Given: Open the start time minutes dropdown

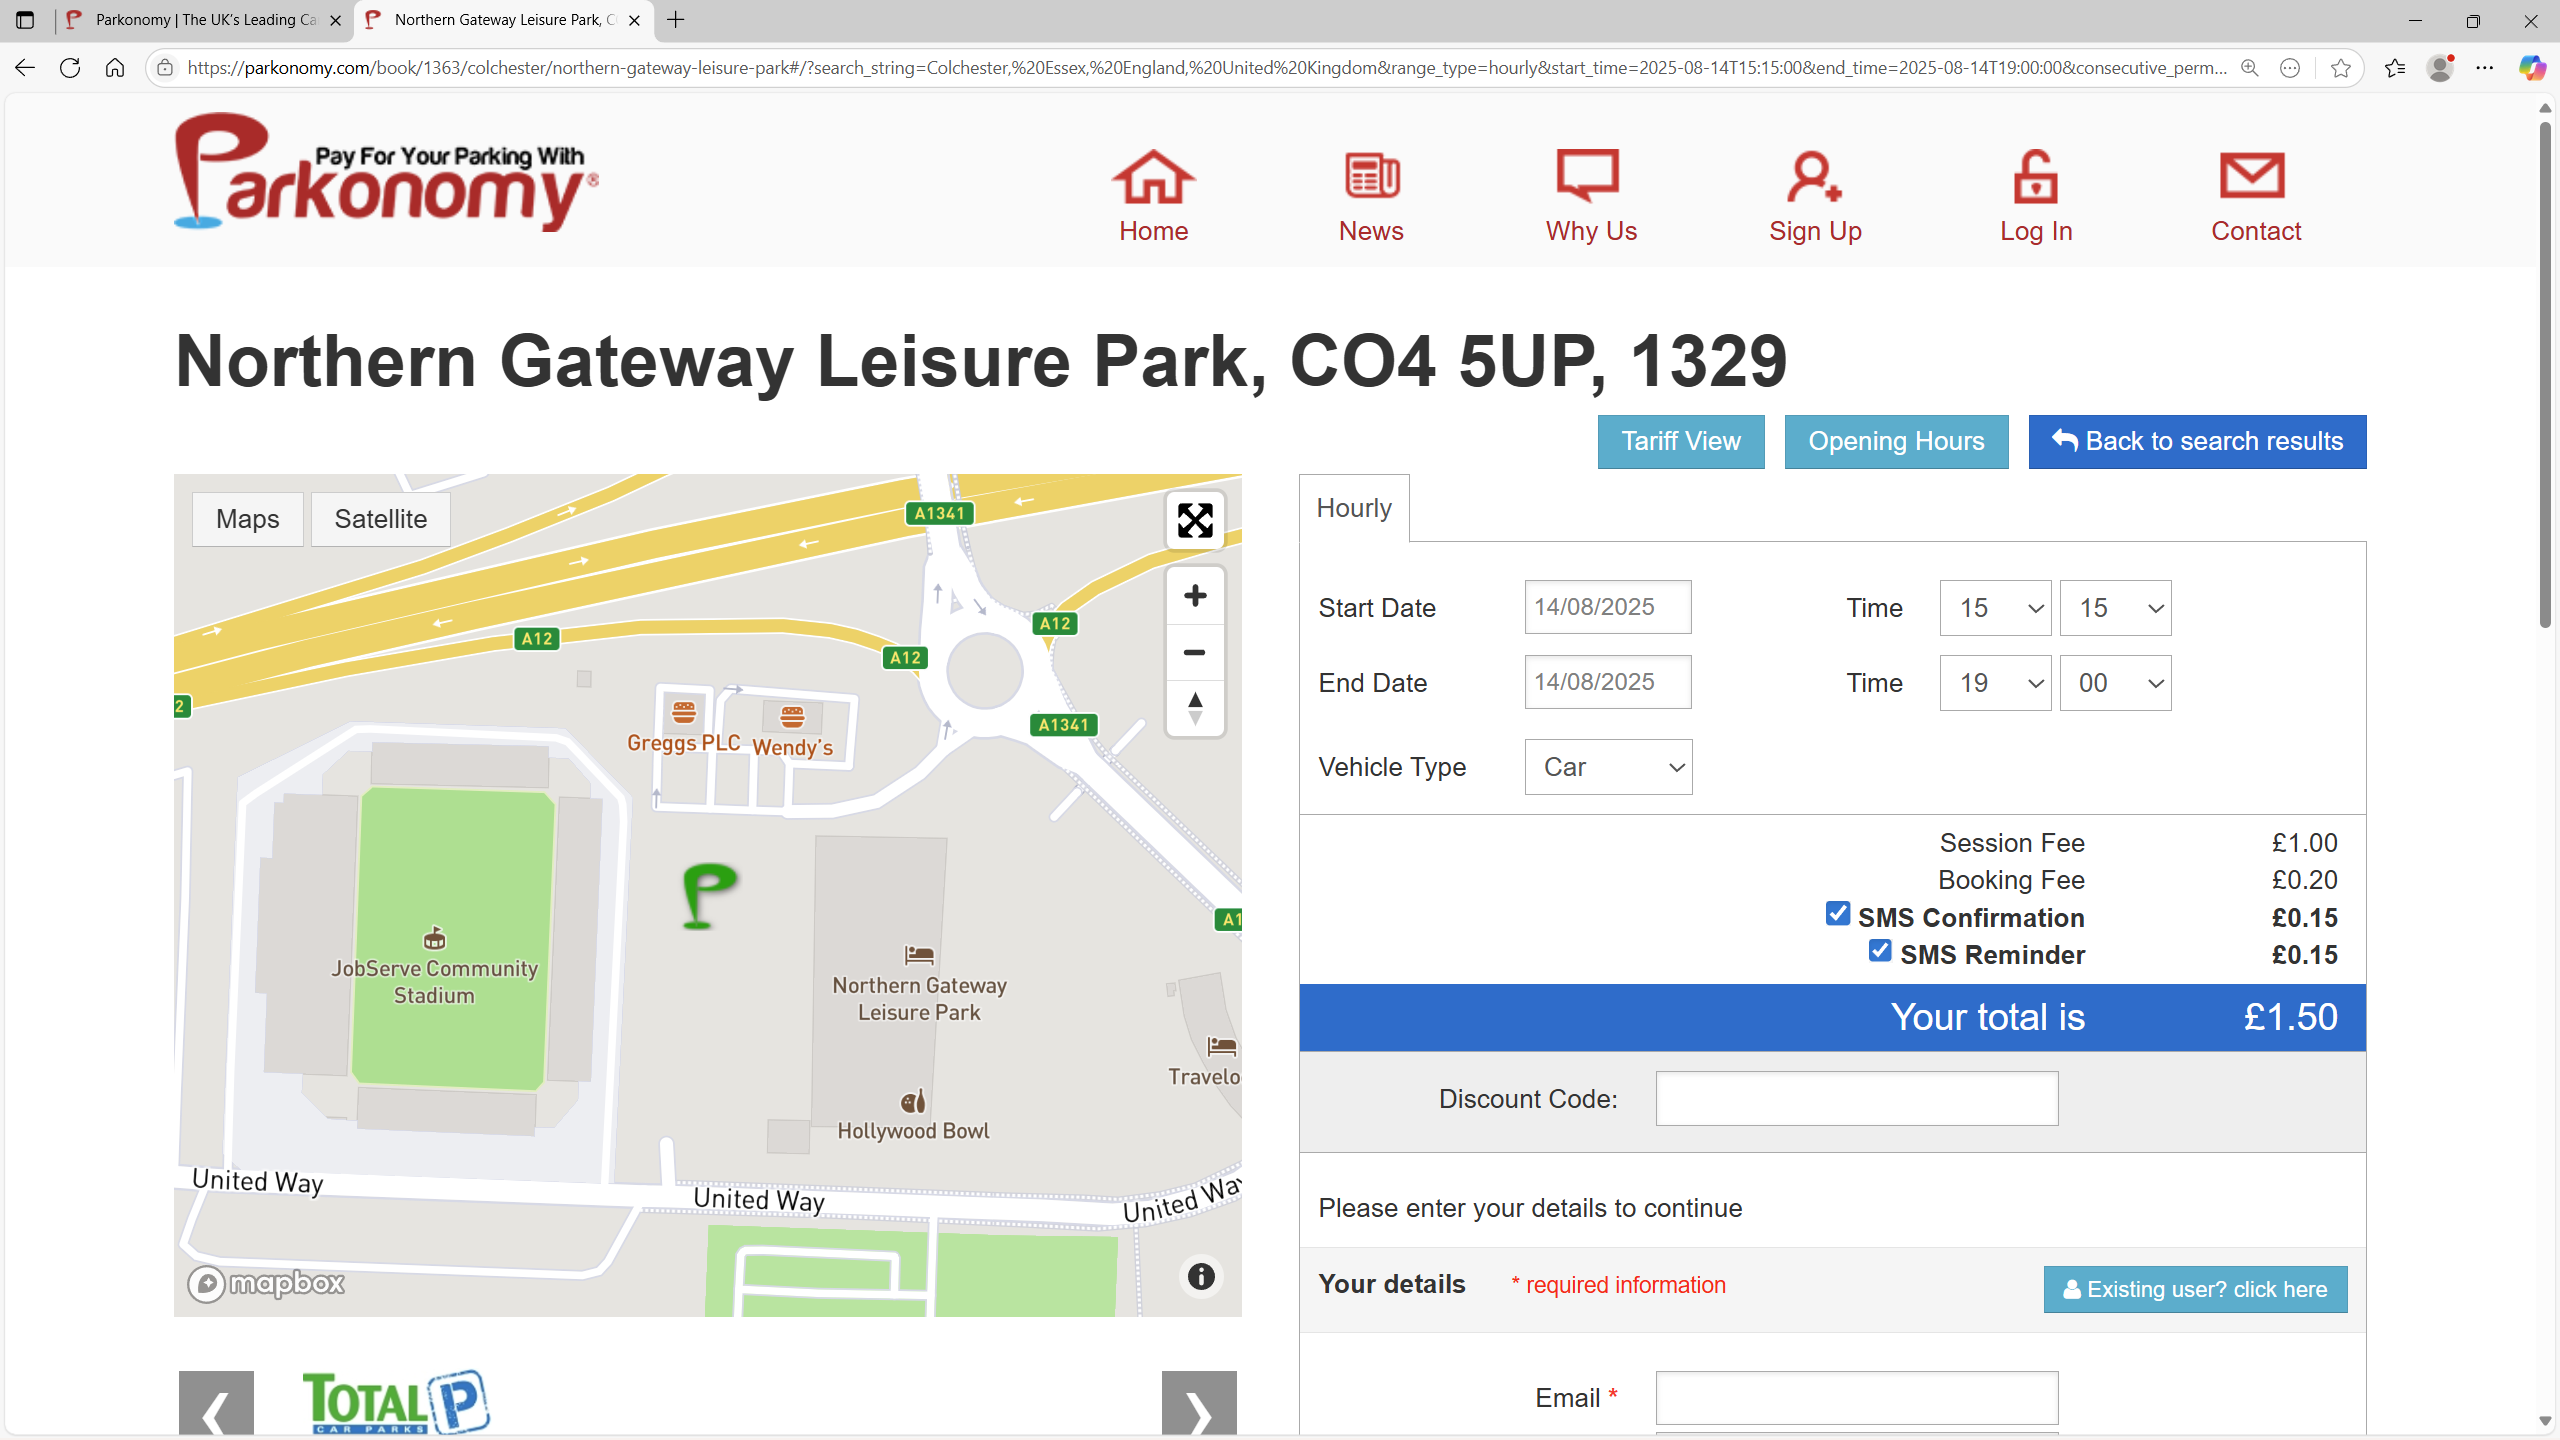Looking at the screenshot, I should (x=2115, y=608).
